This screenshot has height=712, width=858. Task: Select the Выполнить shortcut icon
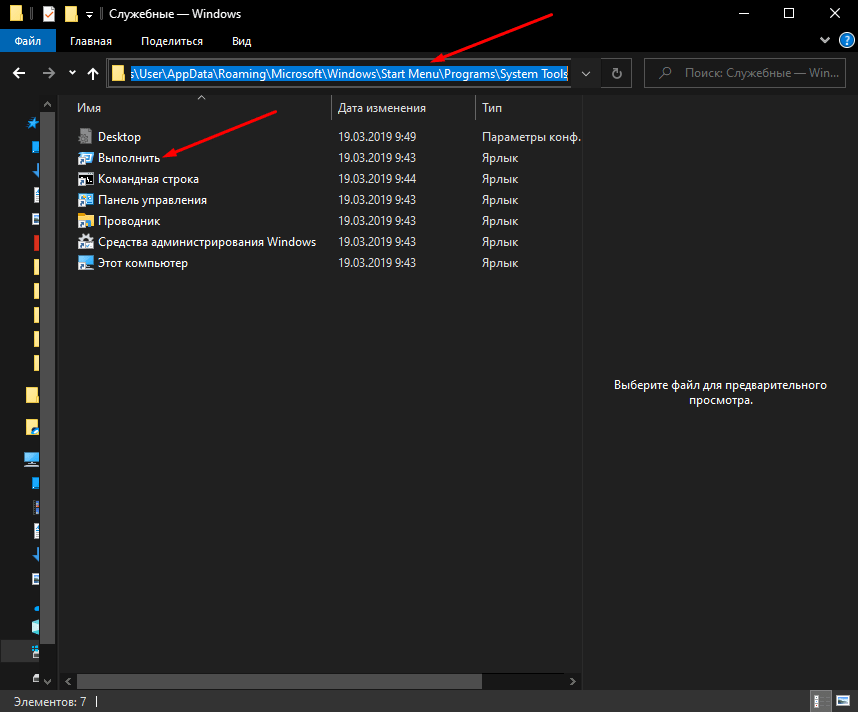point(85,158)
